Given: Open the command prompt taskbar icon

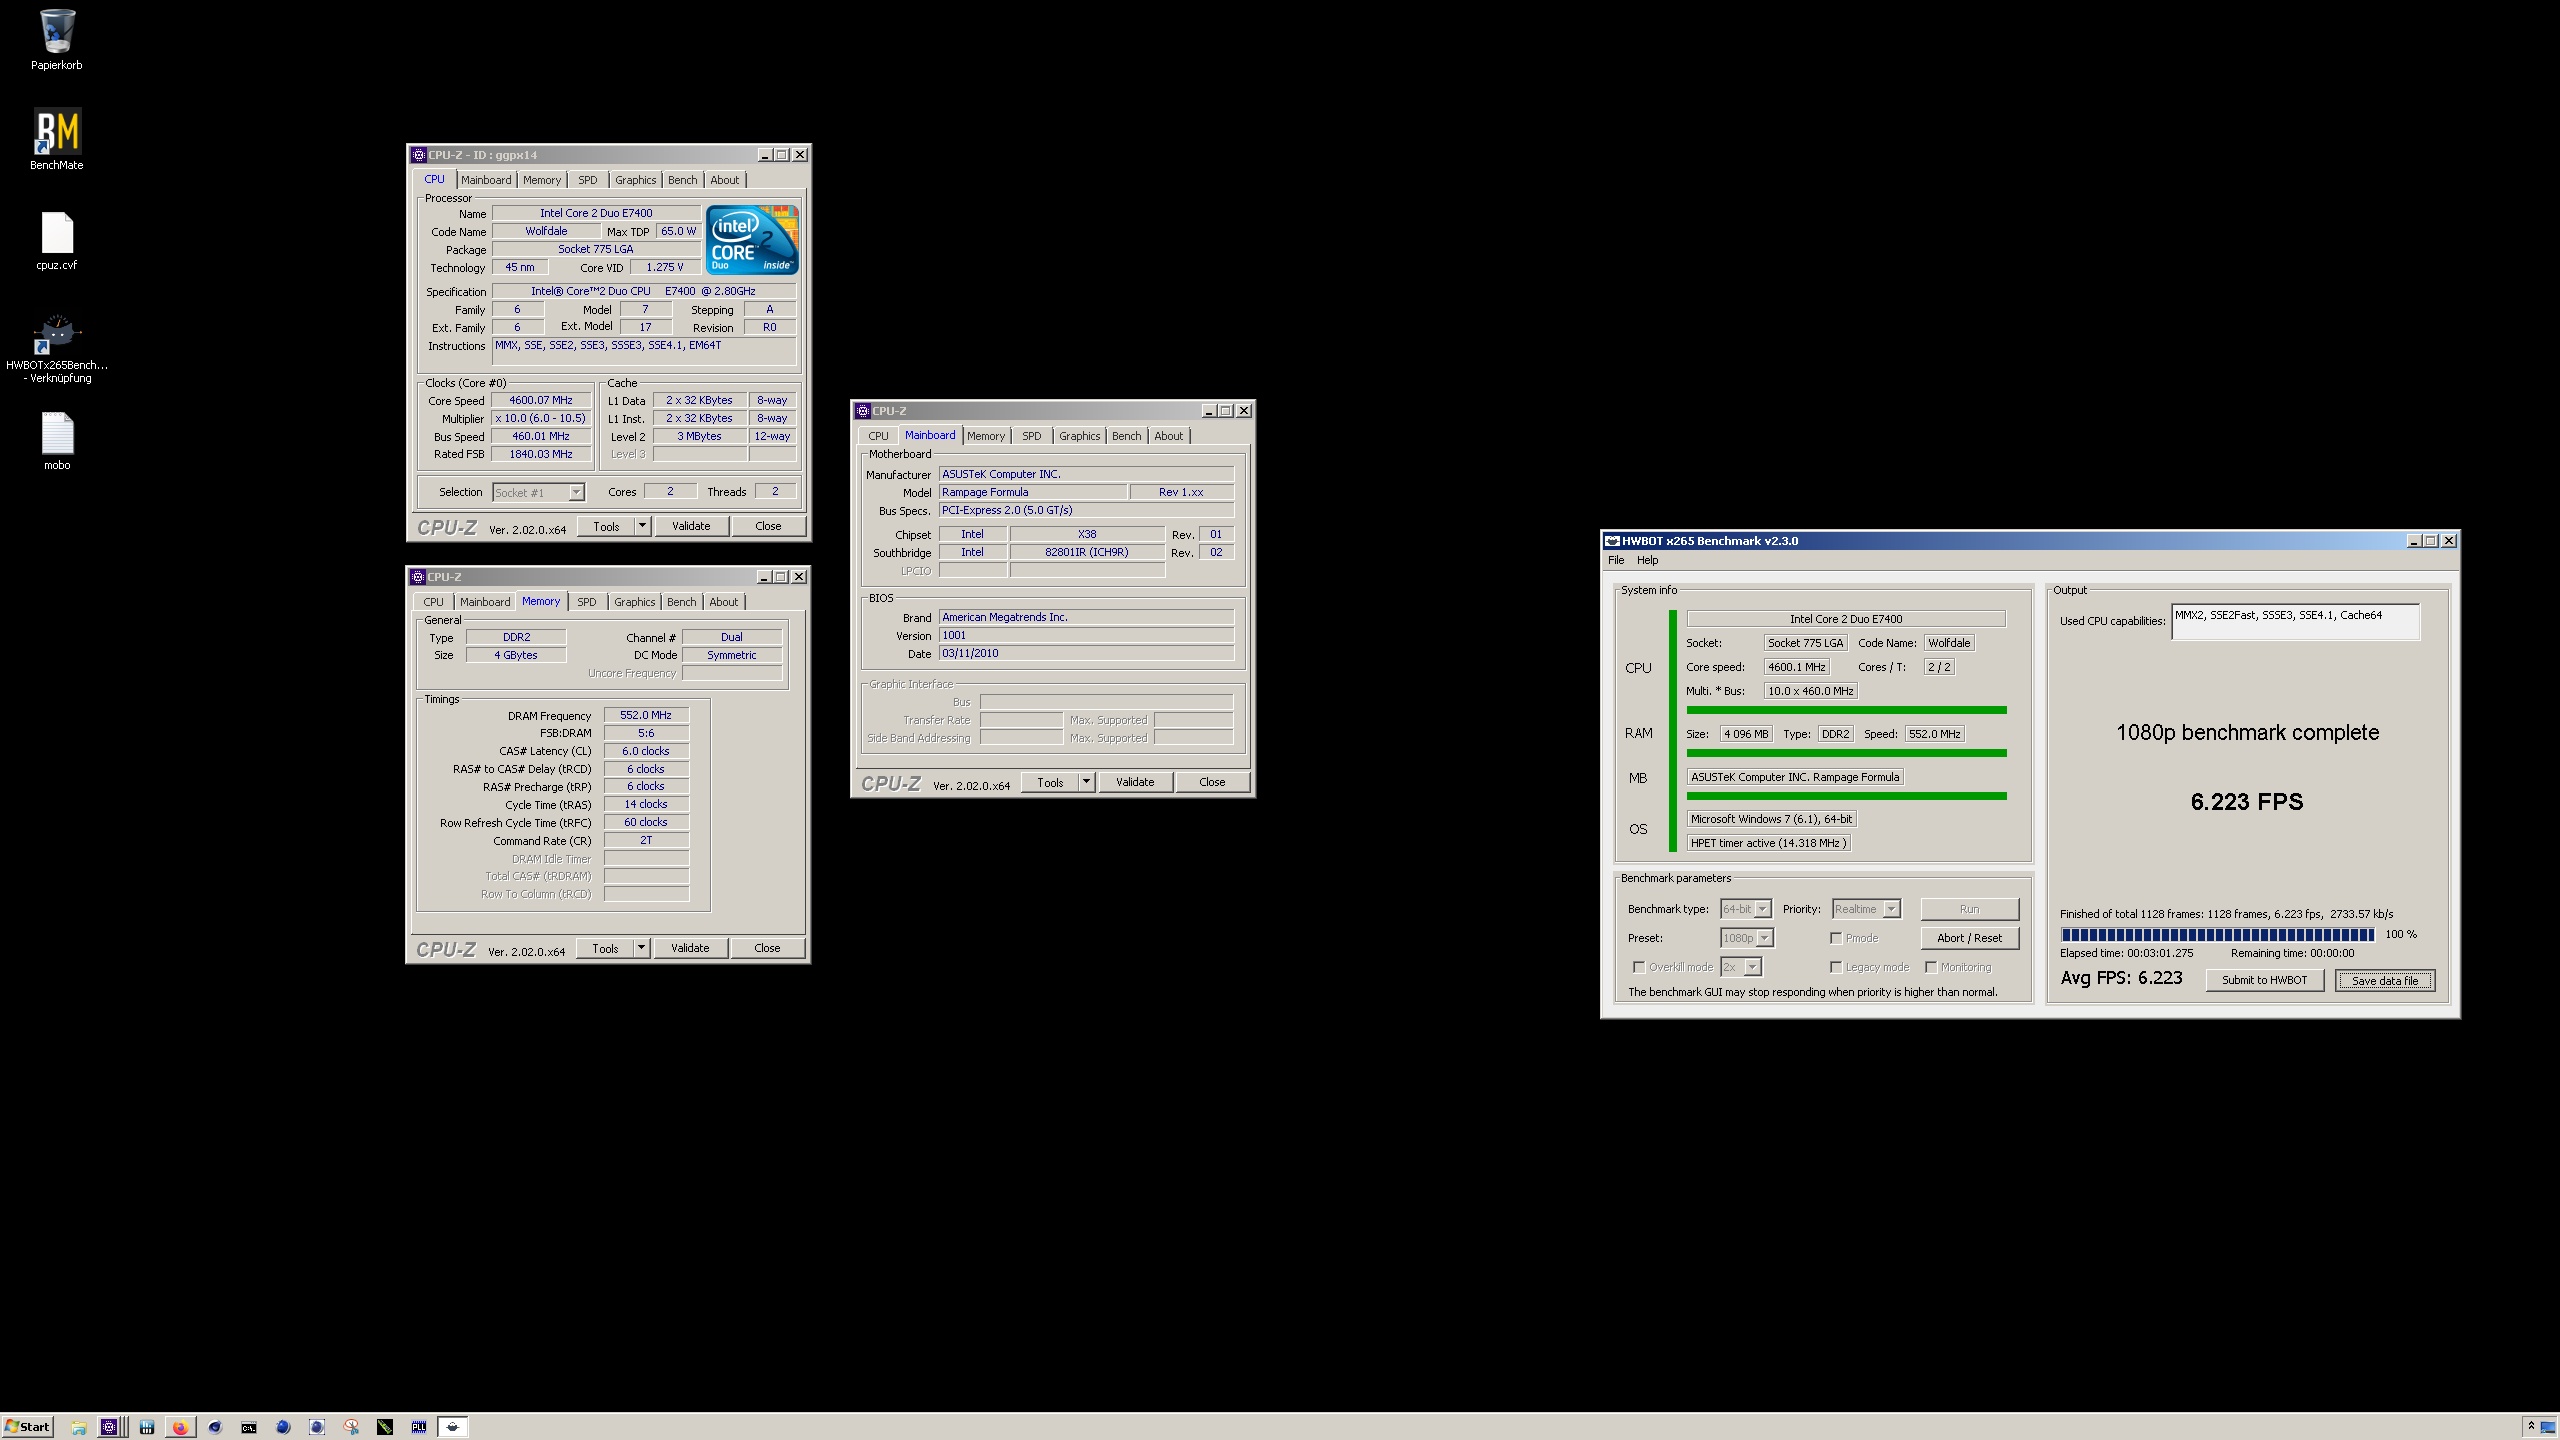Looking at the screenshot, I should pos(249,1427).
